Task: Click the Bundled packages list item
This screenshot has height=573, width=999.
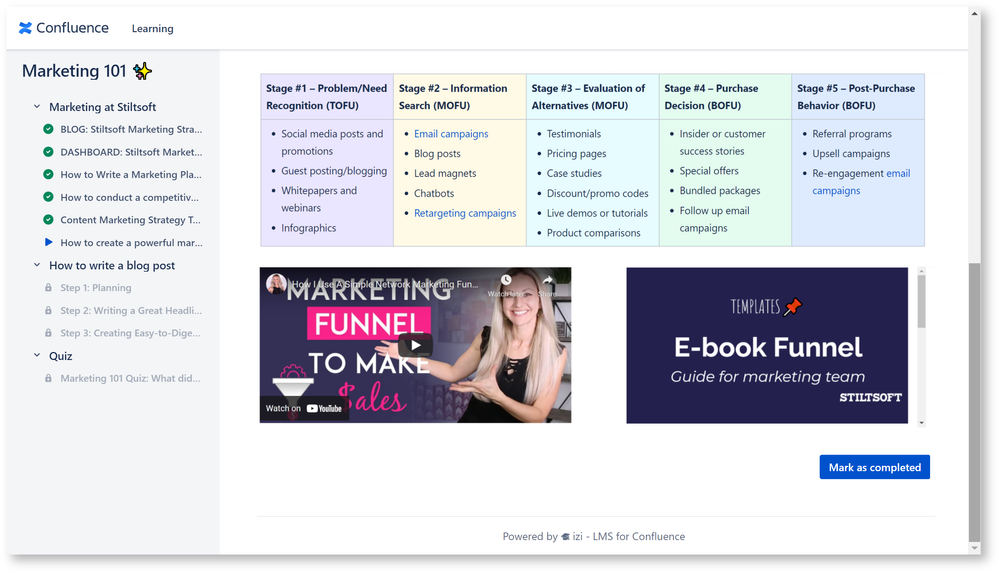Action: tap(720, 191)
